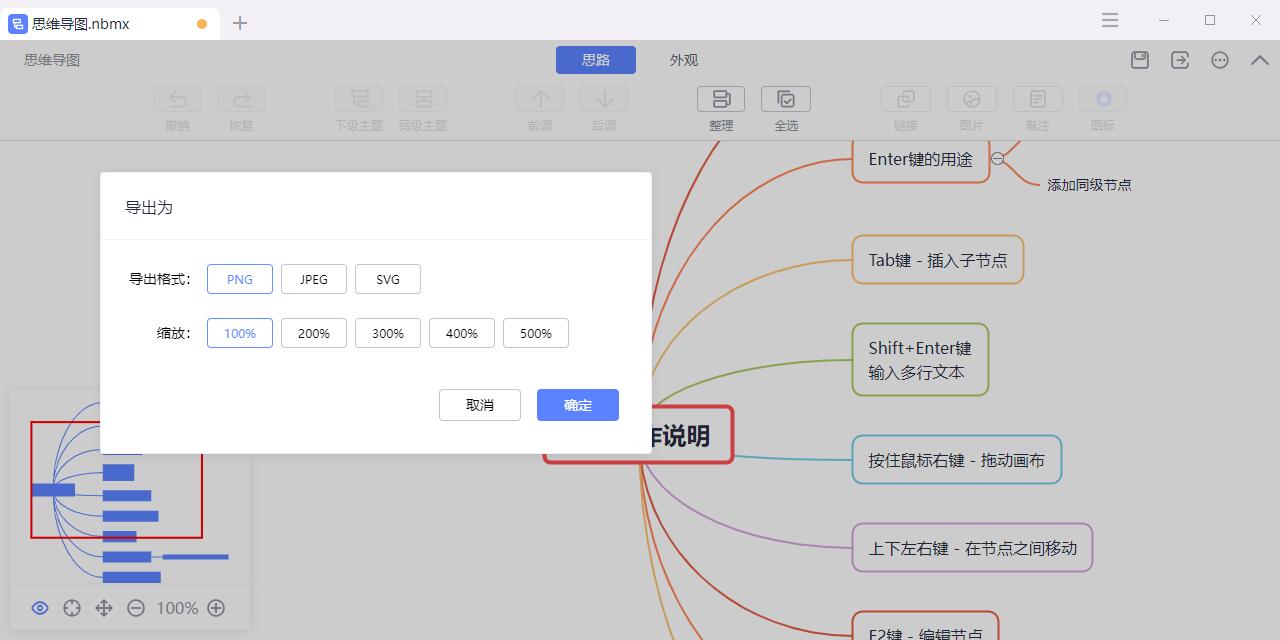This screenshot has width=1280, height=640.
Task: Collapse the Enter键的用途 node
Action: click(997, 159)
